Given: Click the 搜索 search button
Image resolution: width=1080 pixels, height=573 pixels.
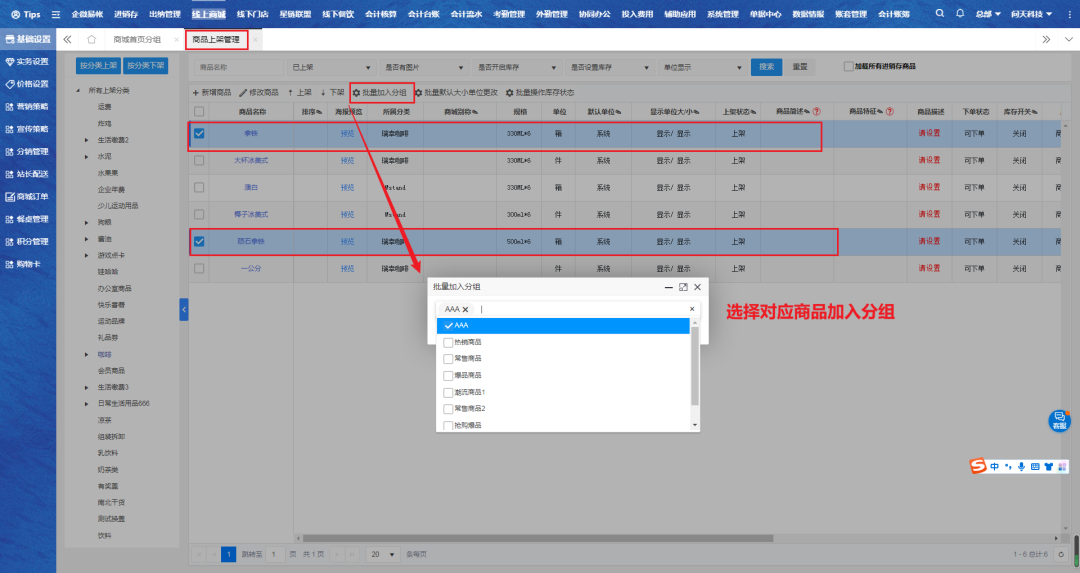Looking at the screenshot, I should click(x=766, y=67).
